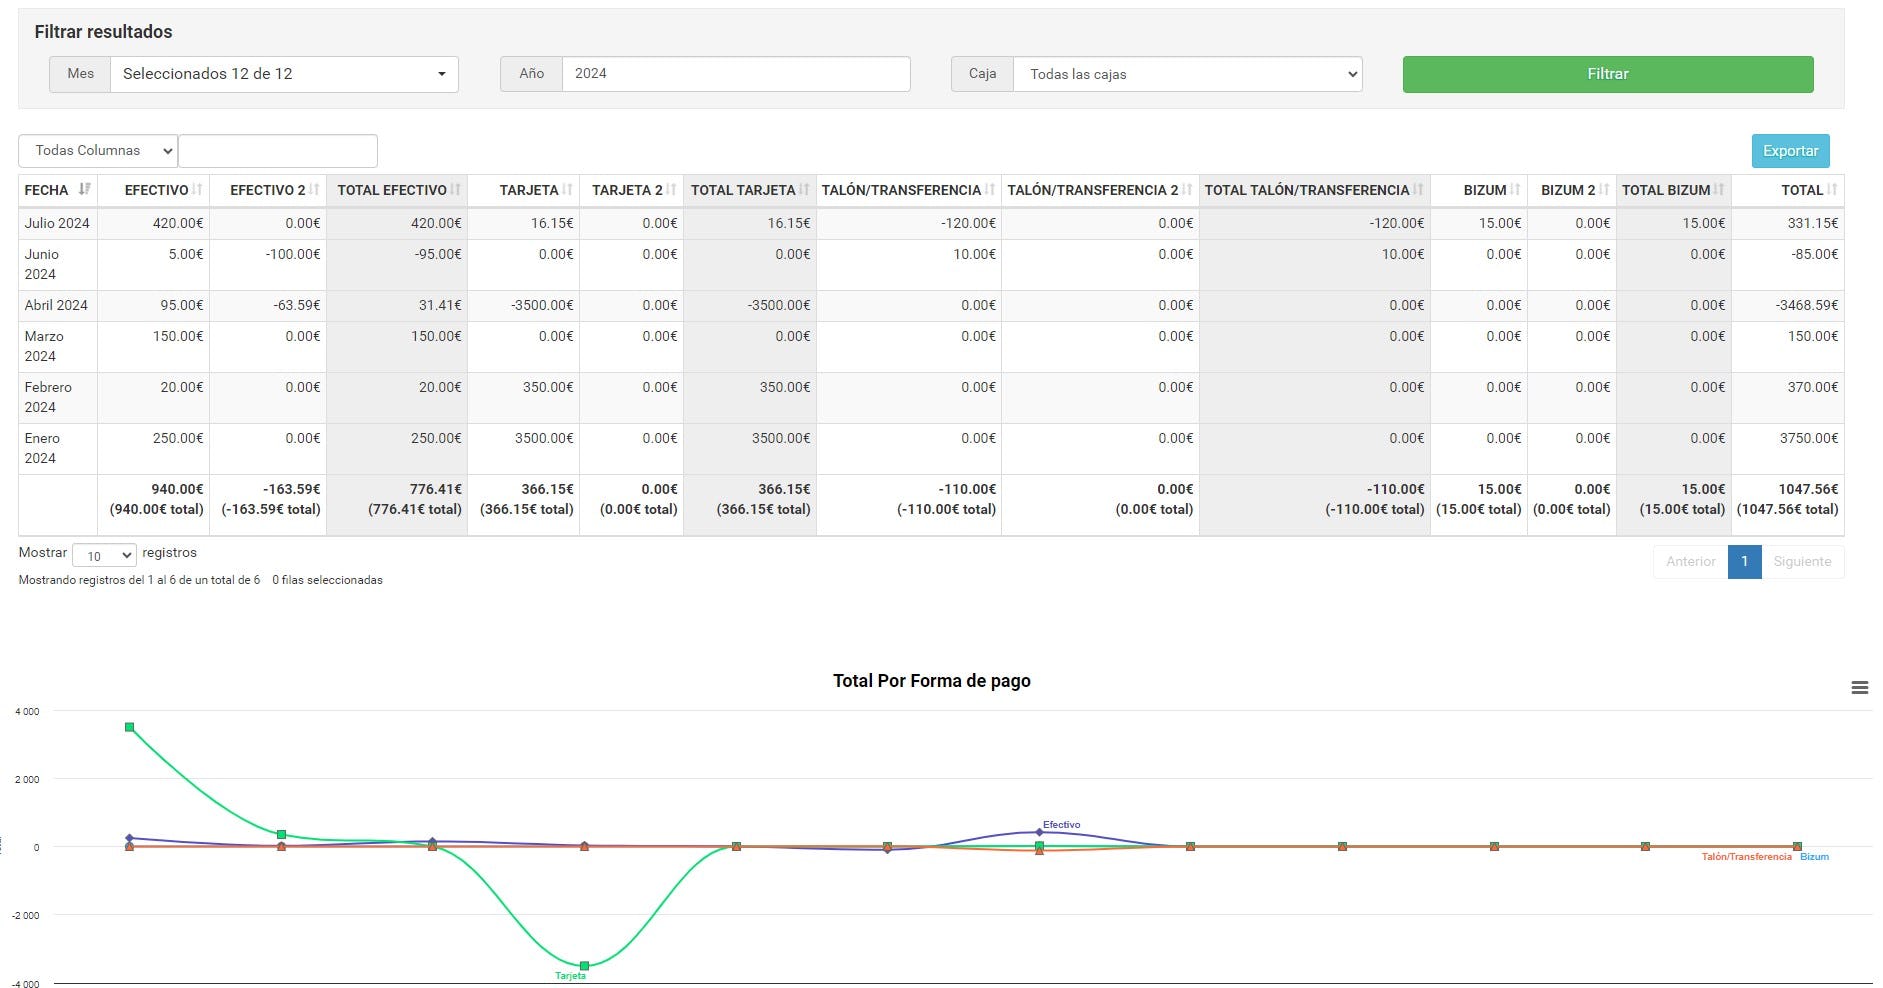Toggle the Talón/Transferencia chart series
This screenshot has height=988, width=1883.
(1748, 857)
